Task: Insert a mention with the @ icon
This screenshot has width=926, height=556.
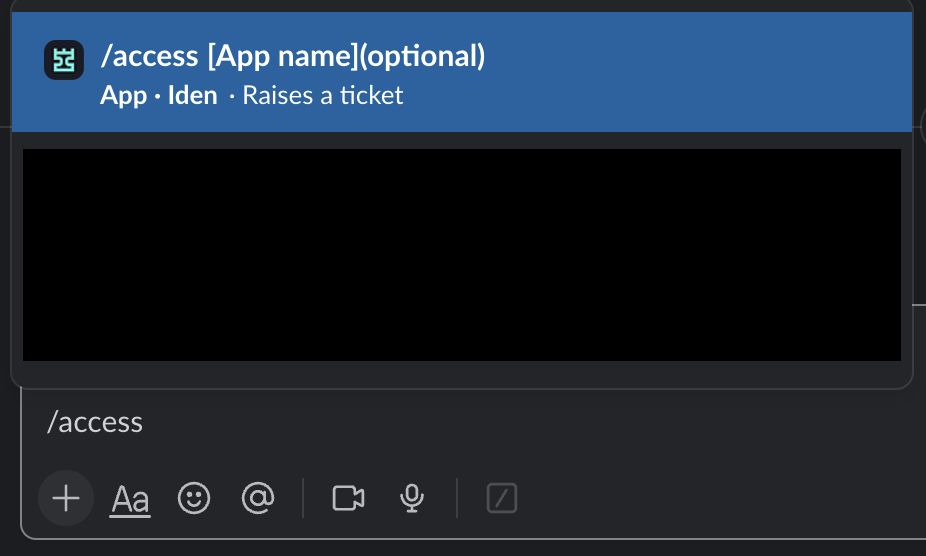Action: point(258,498)
